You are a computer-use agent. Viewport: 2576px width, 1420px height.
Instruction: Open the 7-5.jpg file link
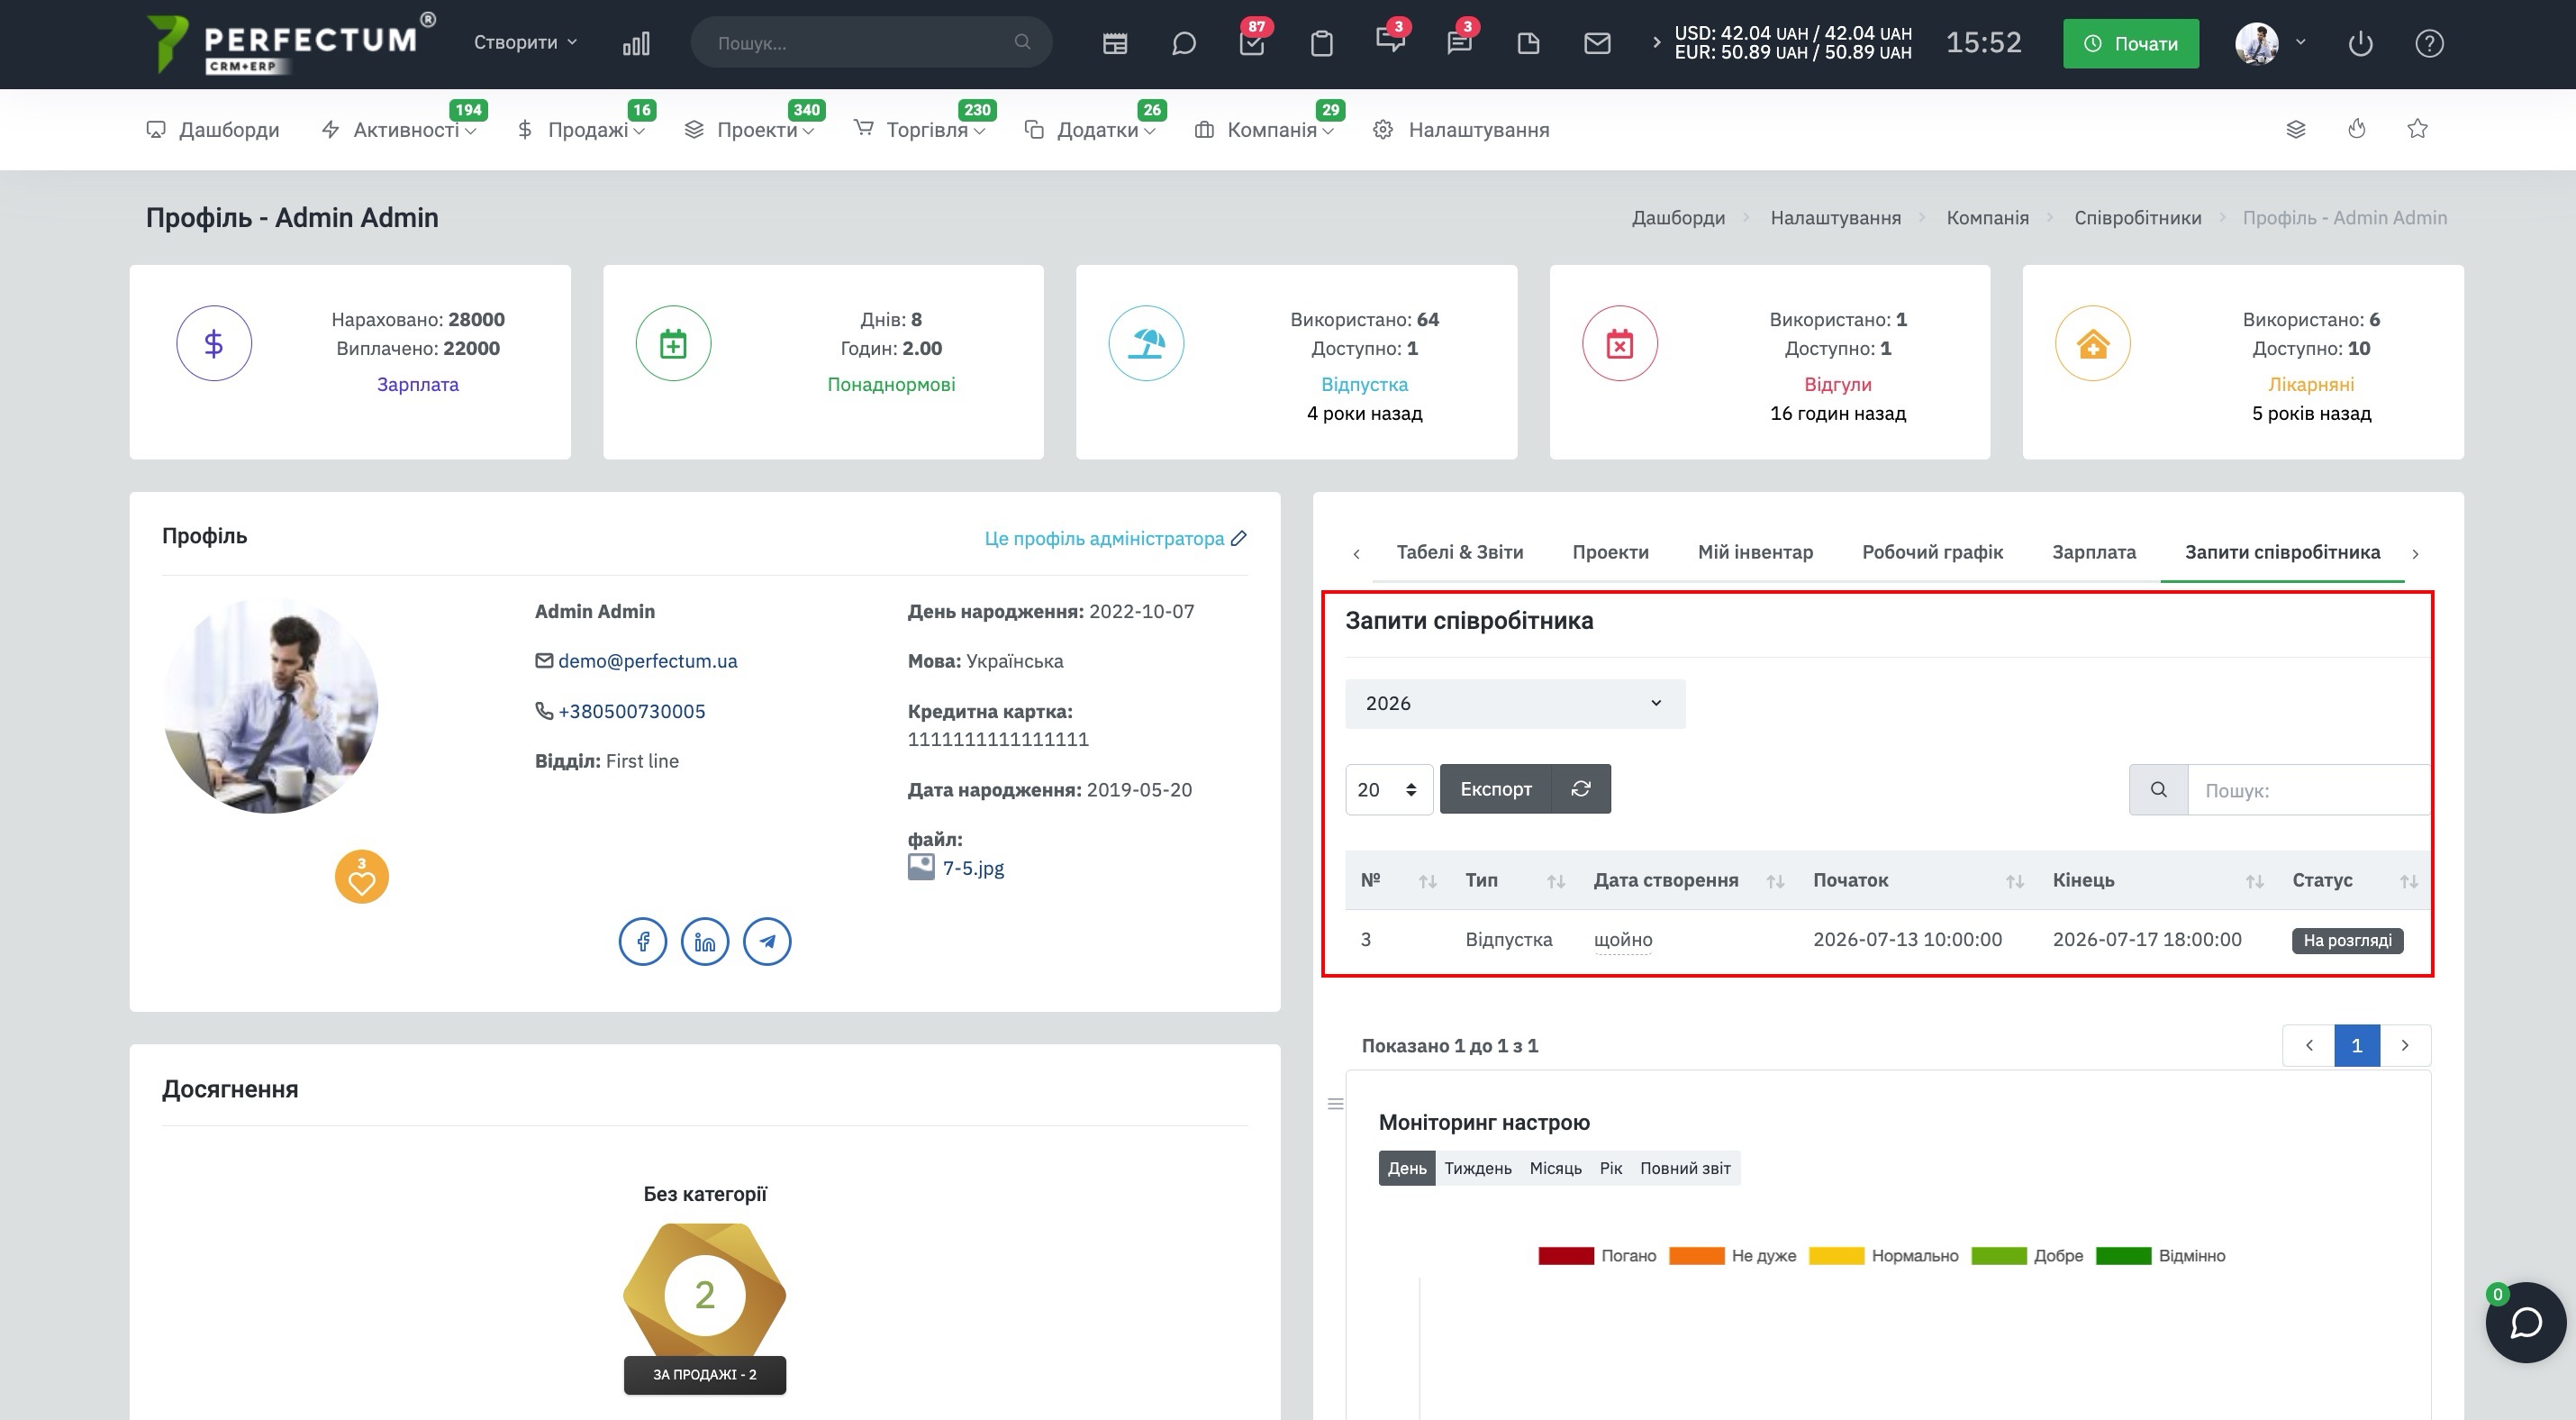(973, 868)
